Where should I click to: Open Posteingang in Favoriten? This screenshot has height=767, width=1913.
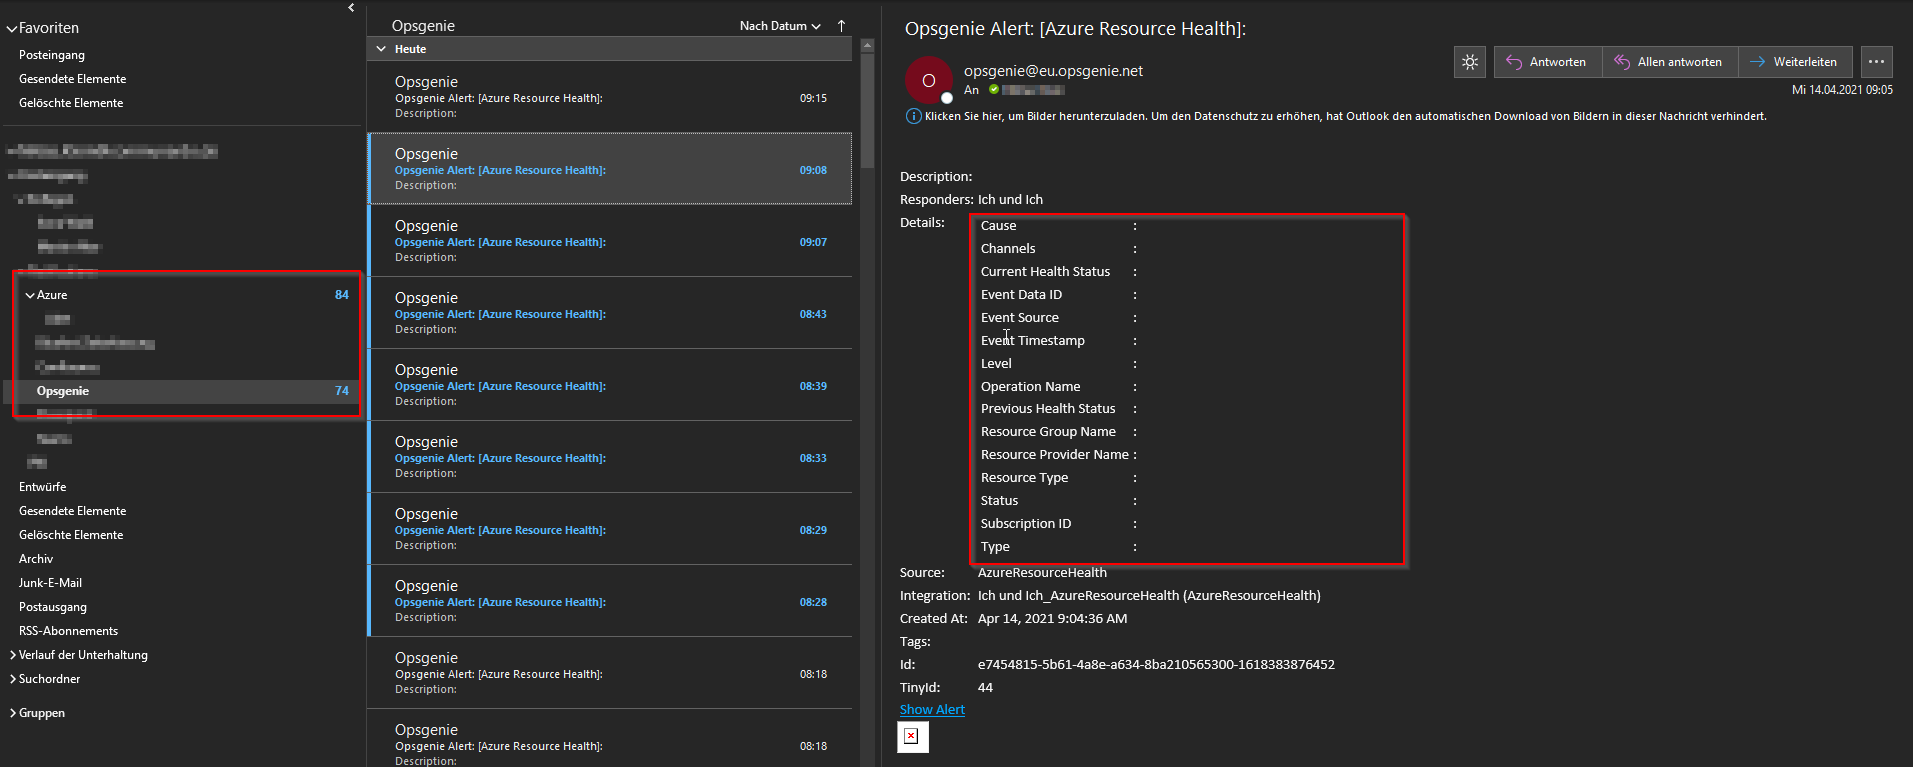coord(52,55)
